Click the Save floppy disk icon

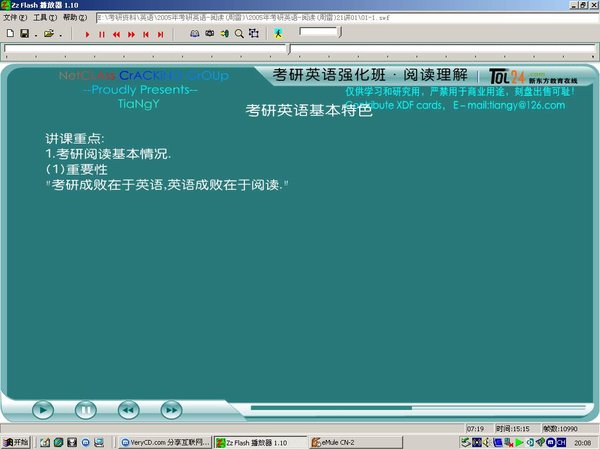[24, 34]
